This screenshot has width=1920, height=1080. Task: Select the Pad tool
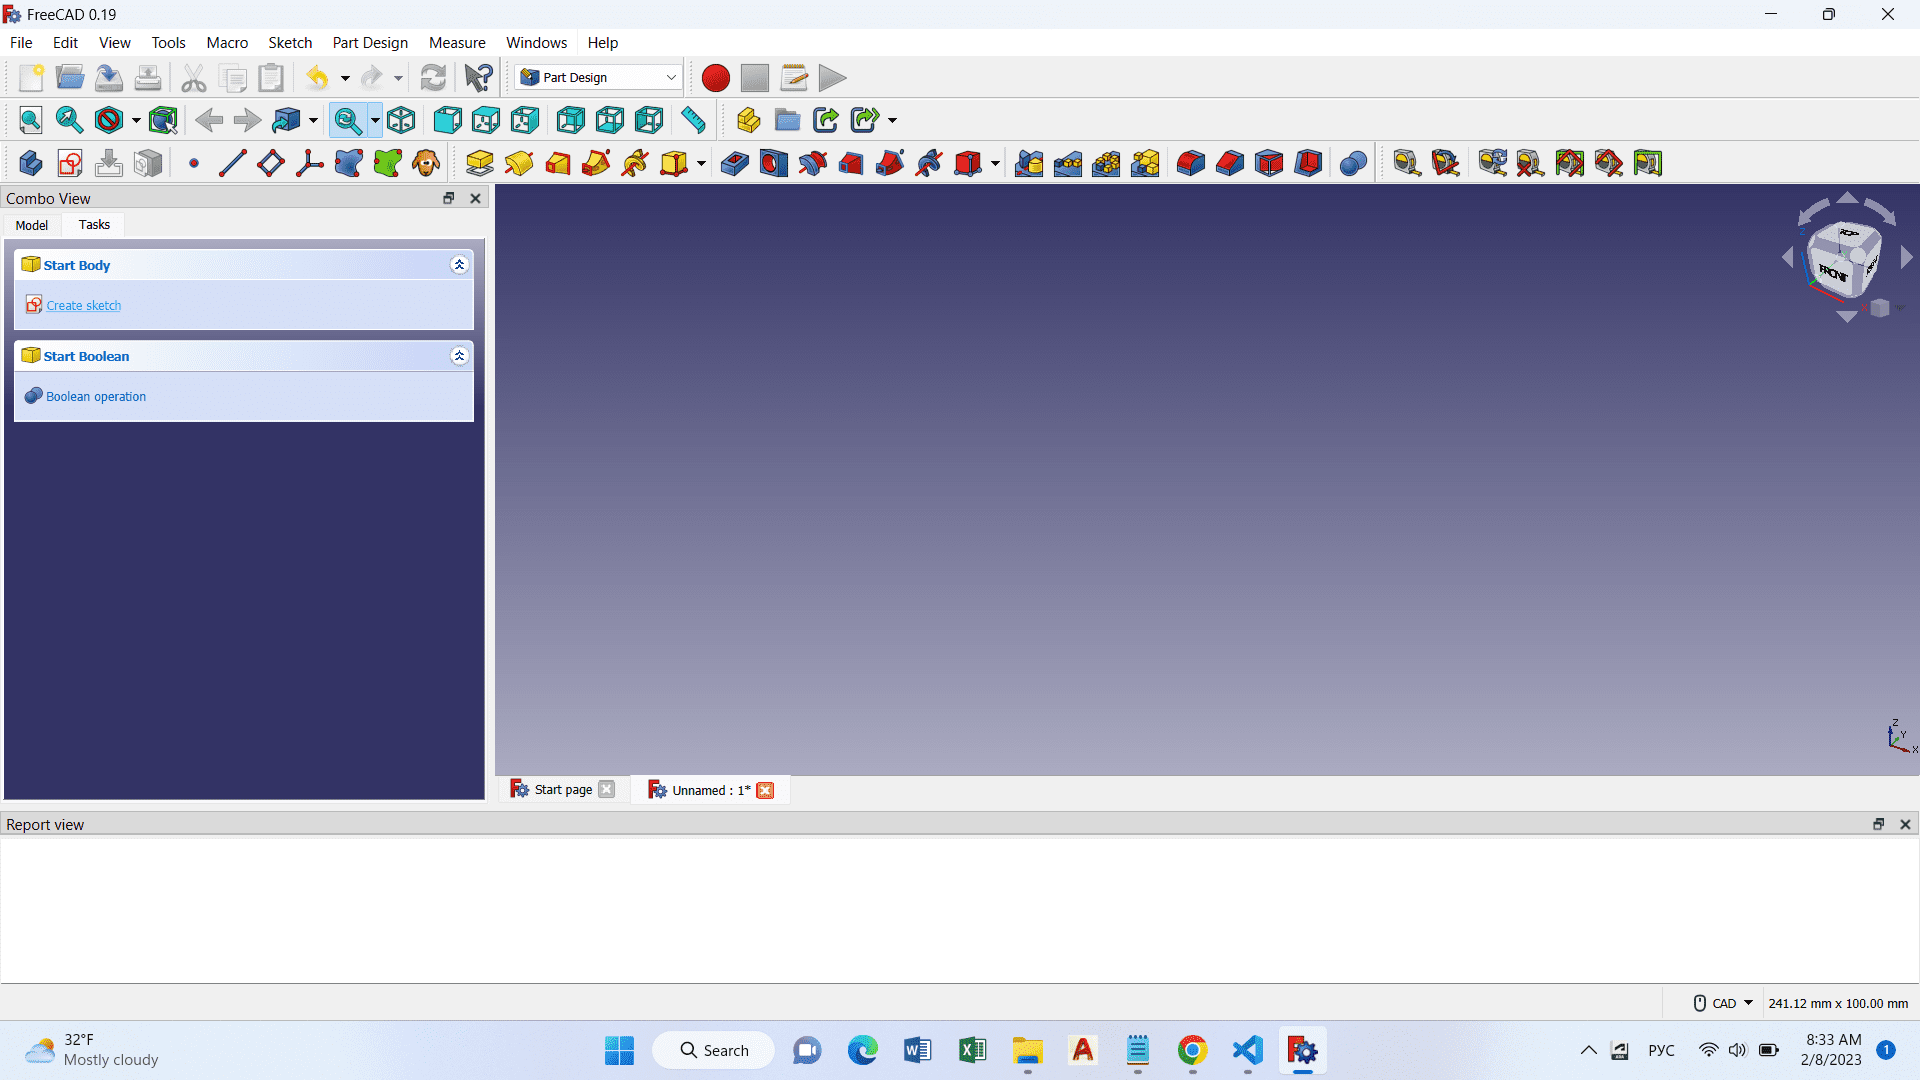[x=480, y=163]
